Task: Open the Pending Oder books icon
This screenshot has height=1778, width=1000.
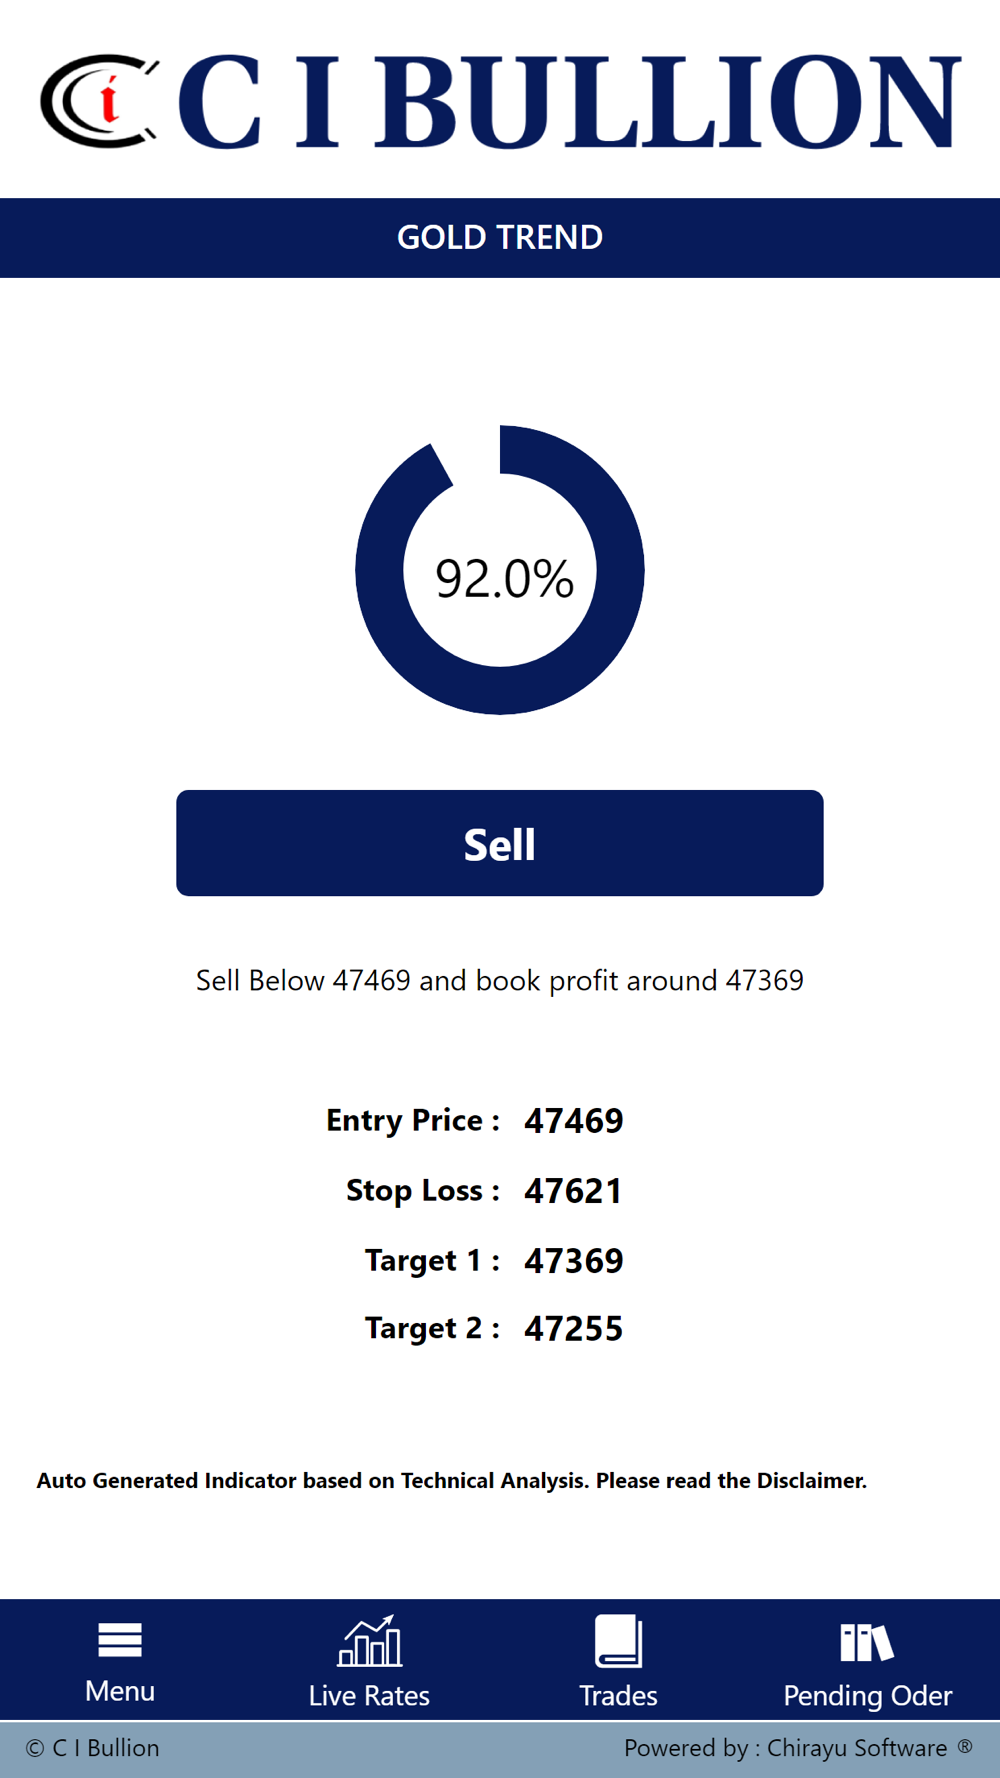Action: click(x=867, y=1642)
